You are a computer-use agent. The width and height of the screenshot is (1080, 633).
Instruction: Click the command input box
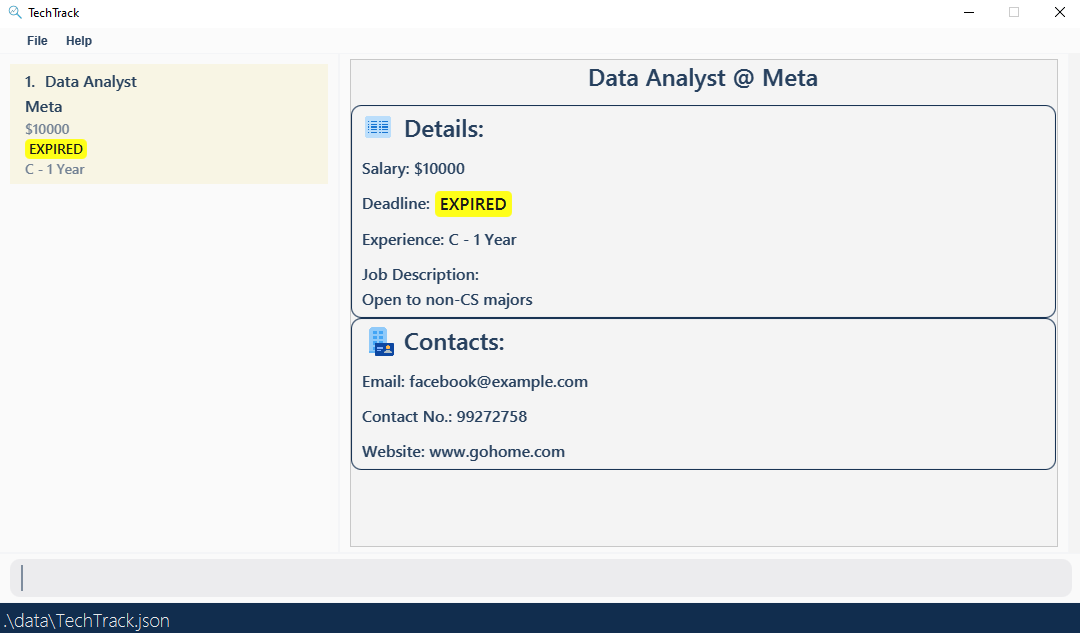click(x=541, y=578)
